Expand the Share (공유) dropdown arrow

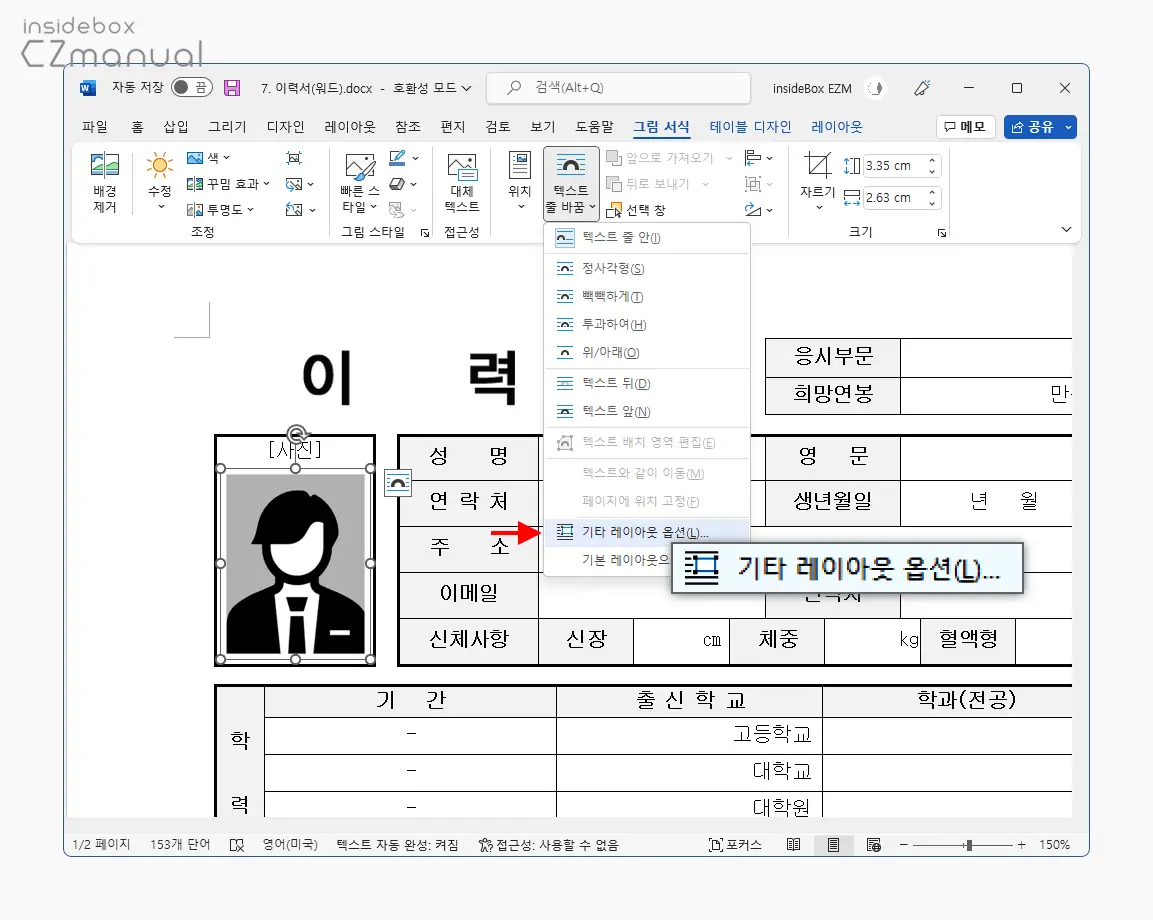tap(1068, 127)
